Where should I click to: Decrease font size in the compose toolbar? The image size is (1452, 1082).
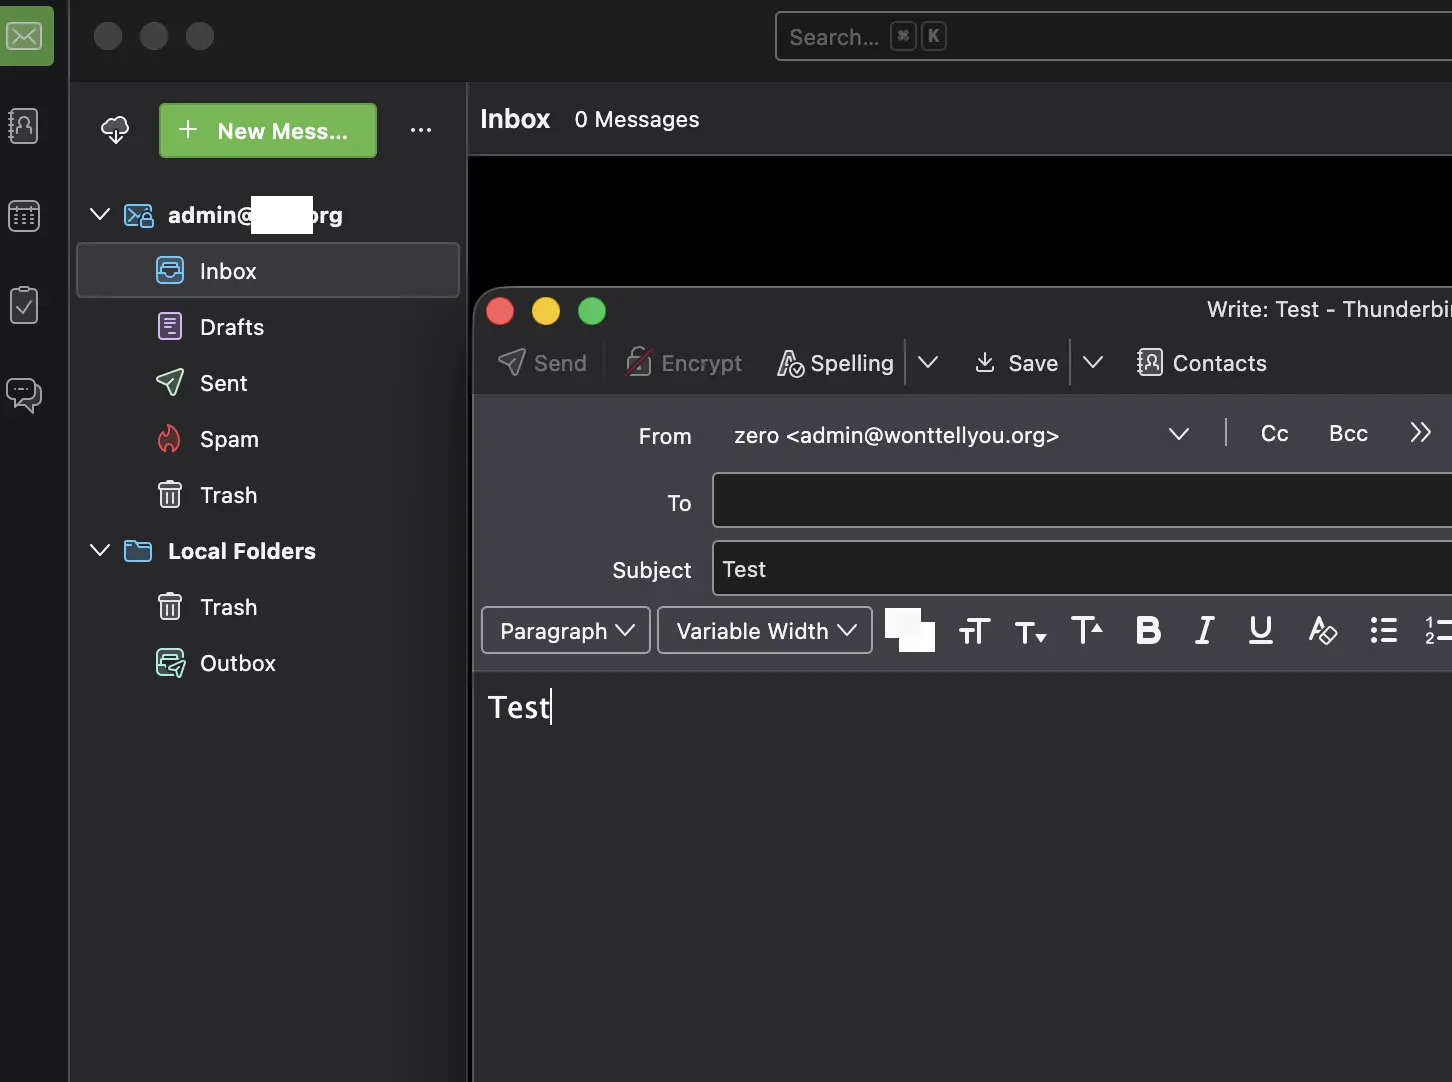[x=1030, y=631]
